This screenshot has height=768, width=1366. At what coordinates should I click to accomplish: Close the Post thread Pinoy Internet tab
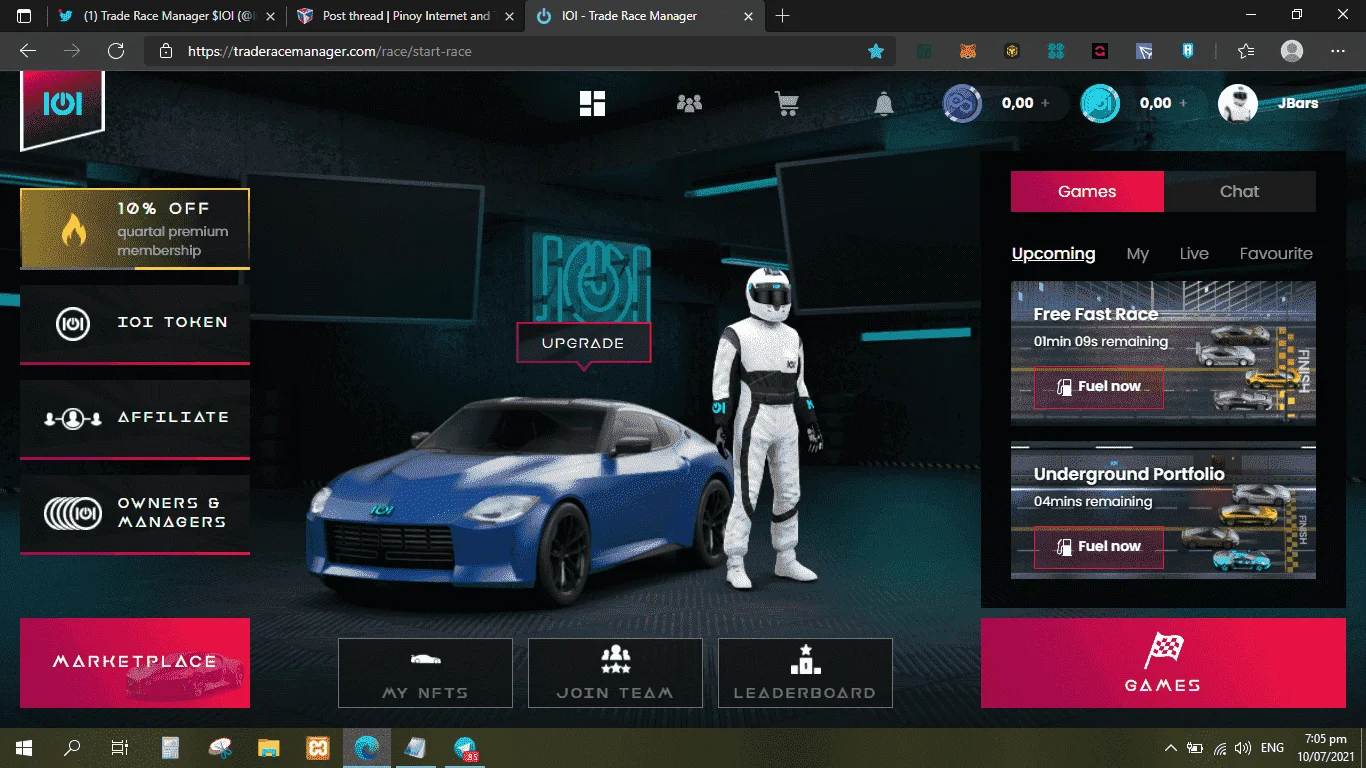[x=509, y=16]
